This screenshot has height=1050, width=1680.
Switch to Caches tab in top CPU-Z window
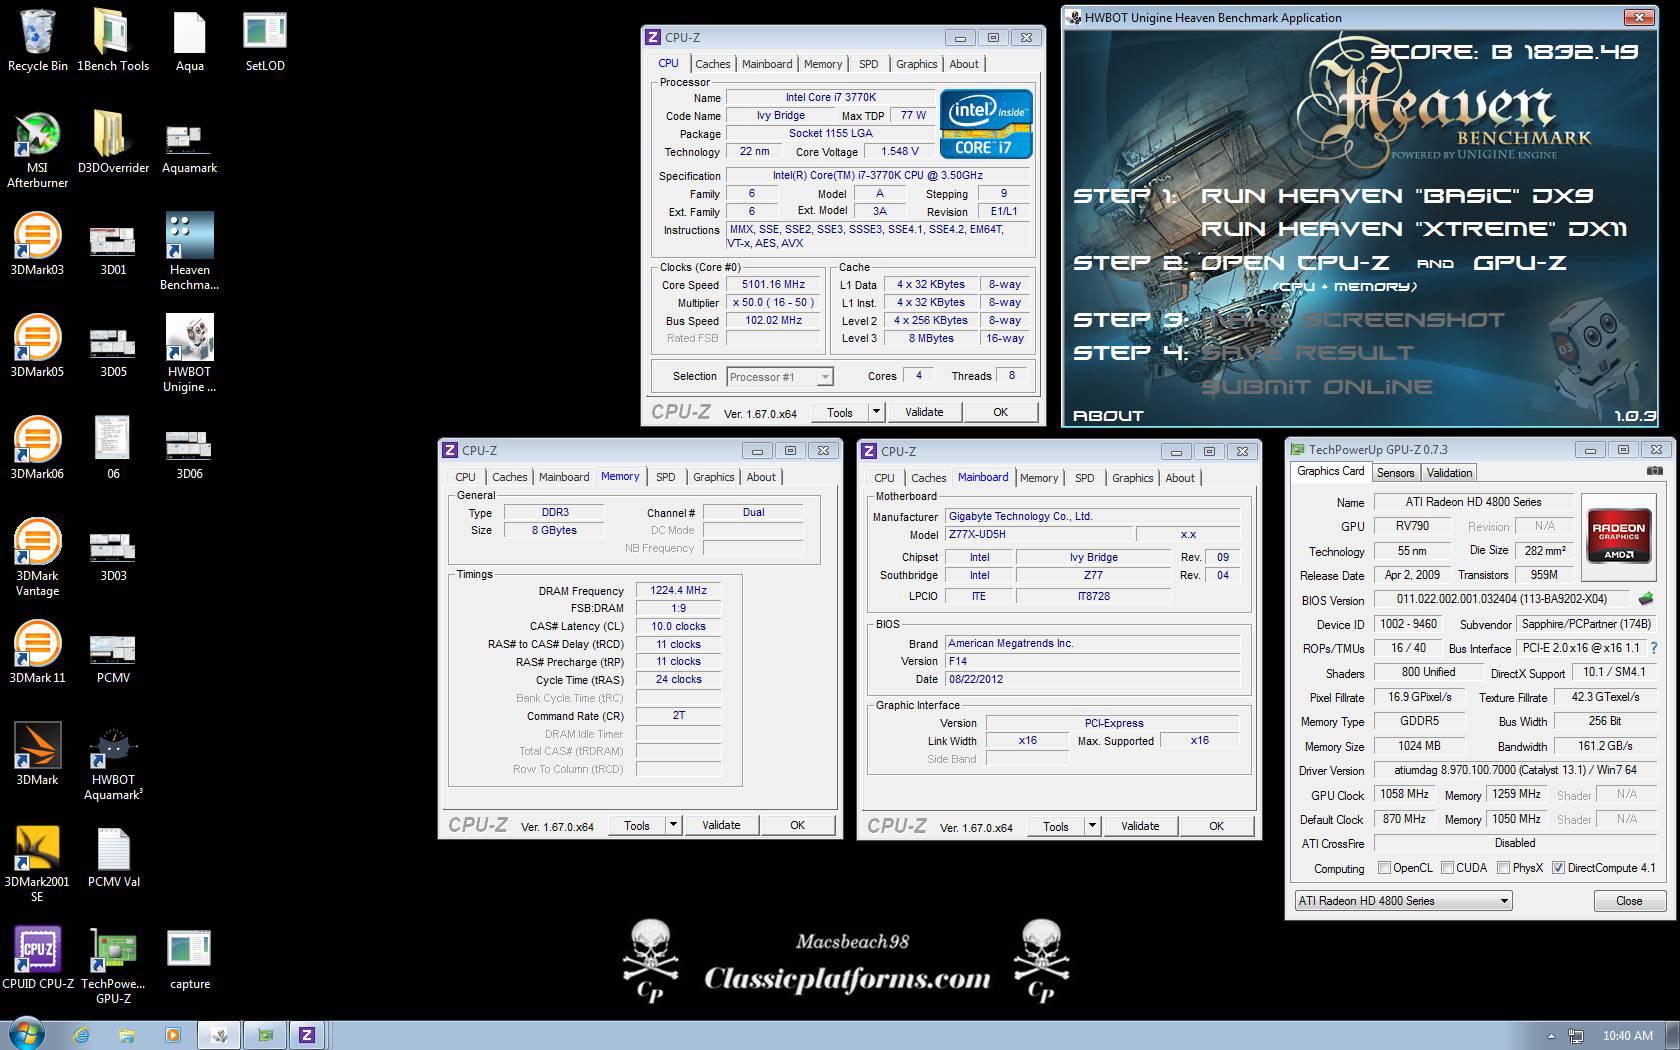pos(713,64)
